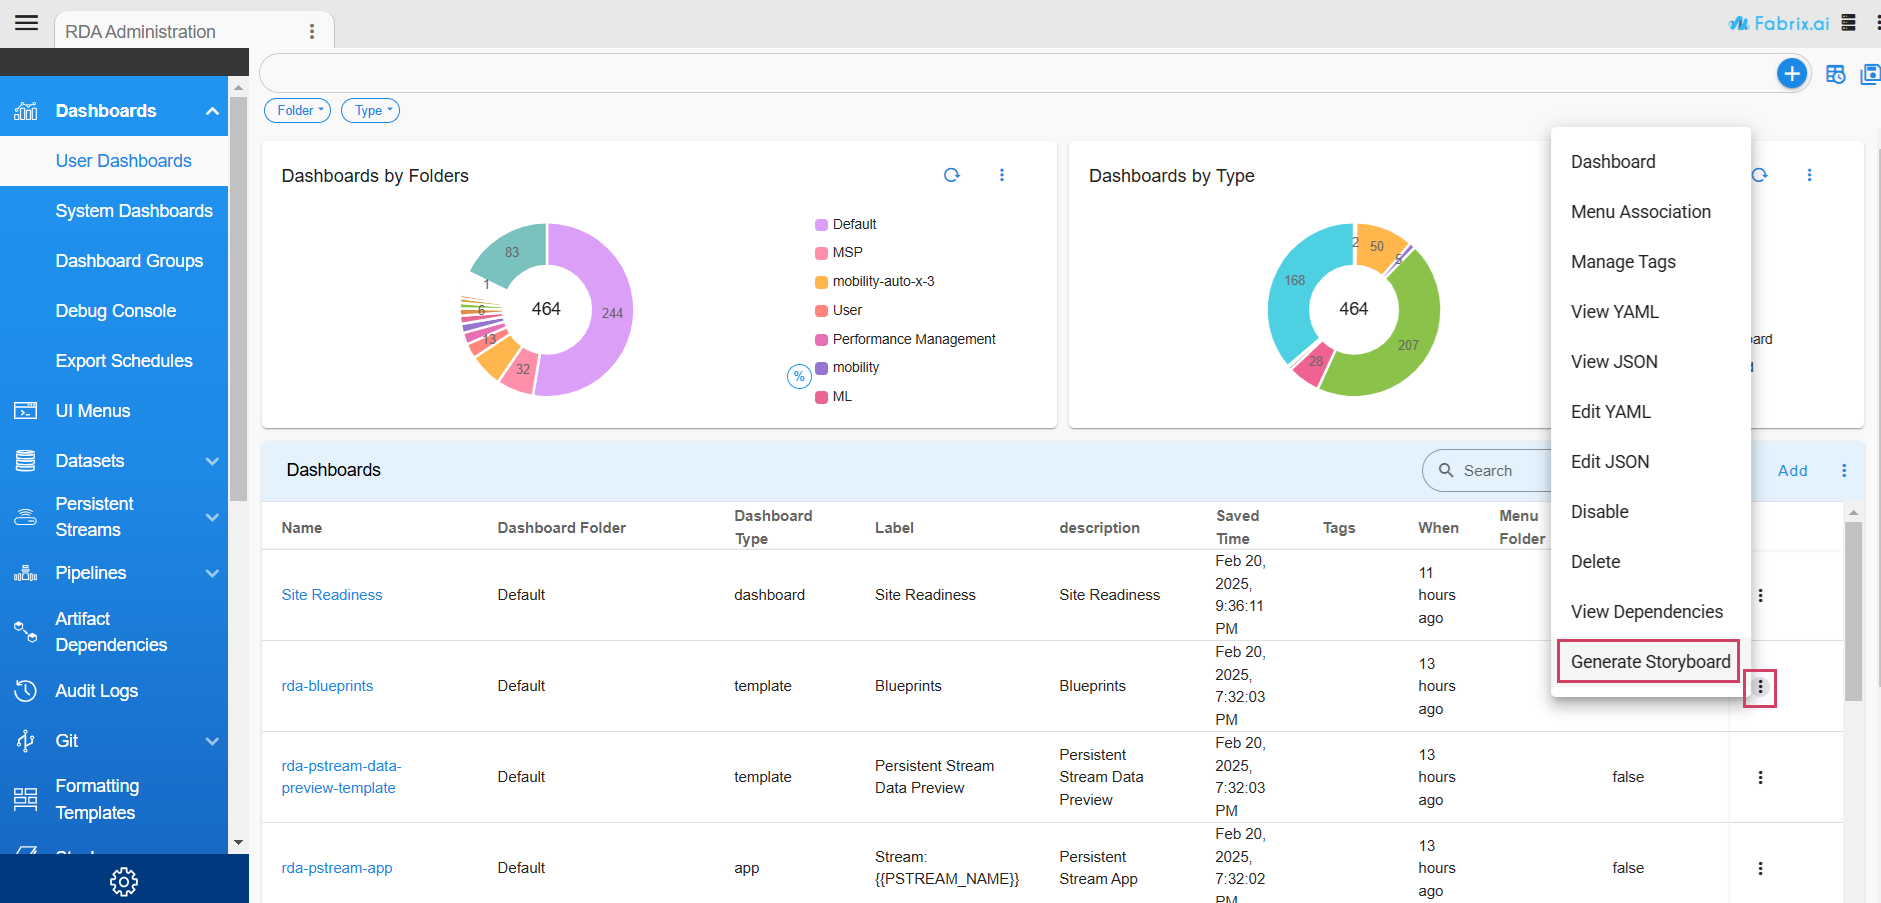Refresh the Dashboards by Folders chart

(951, 175)
